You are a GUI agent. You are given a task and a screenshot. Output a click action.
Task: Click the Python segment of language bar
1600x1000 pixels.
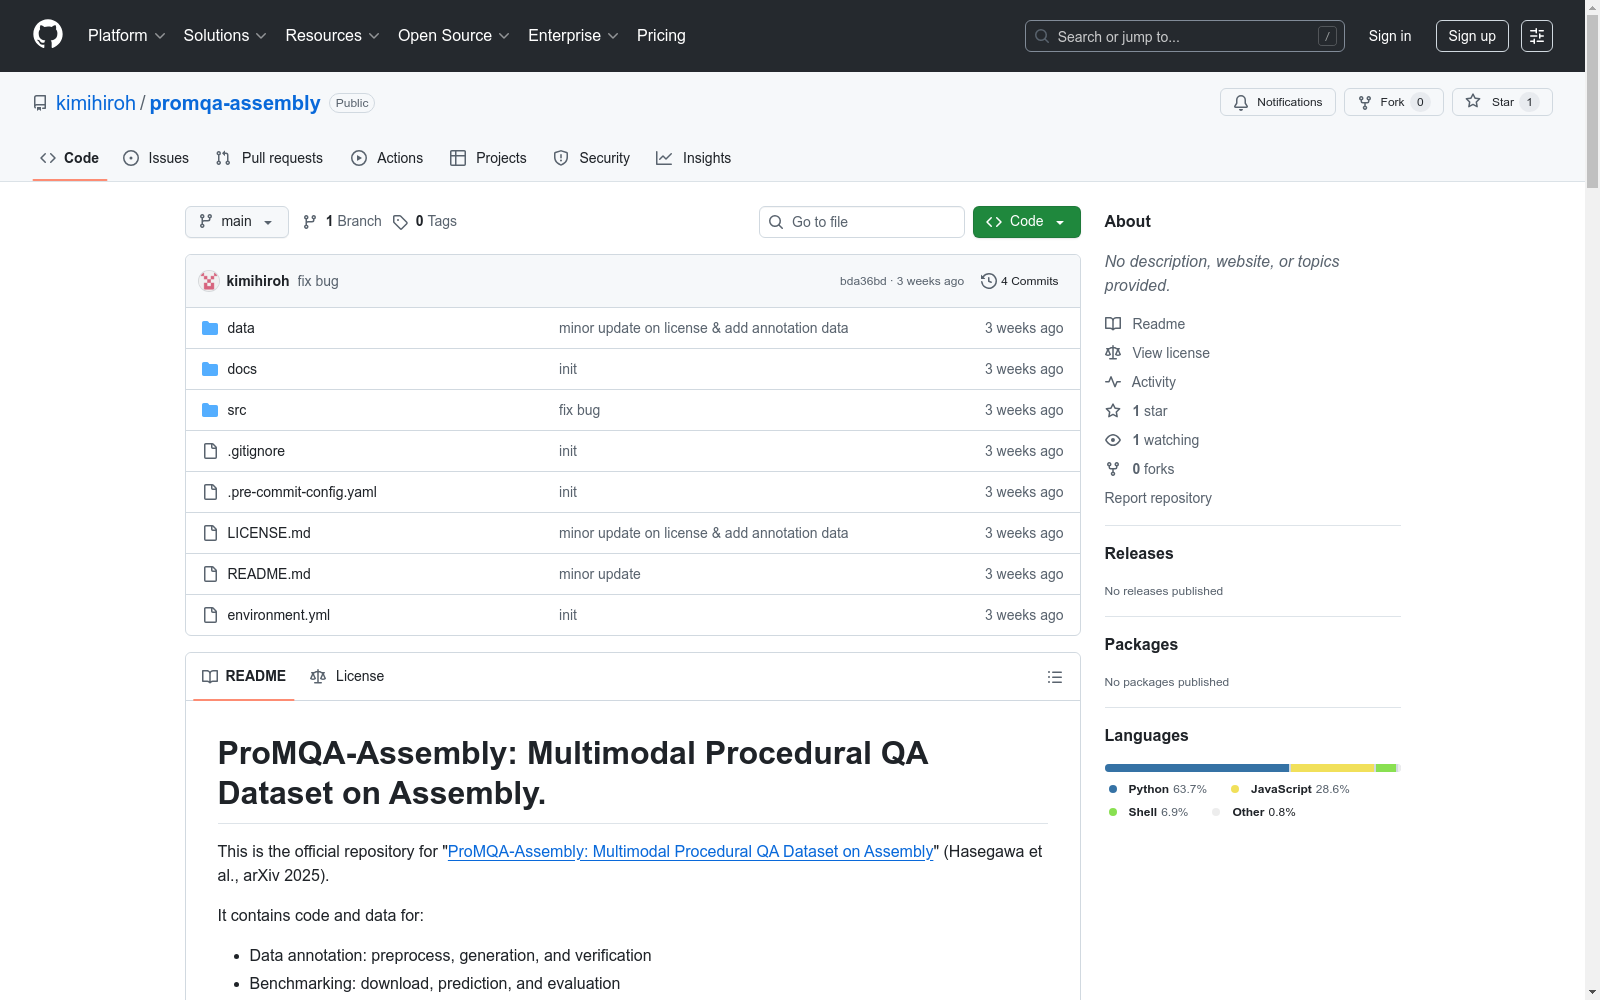pyautogui.click(x=1197, y=768)
